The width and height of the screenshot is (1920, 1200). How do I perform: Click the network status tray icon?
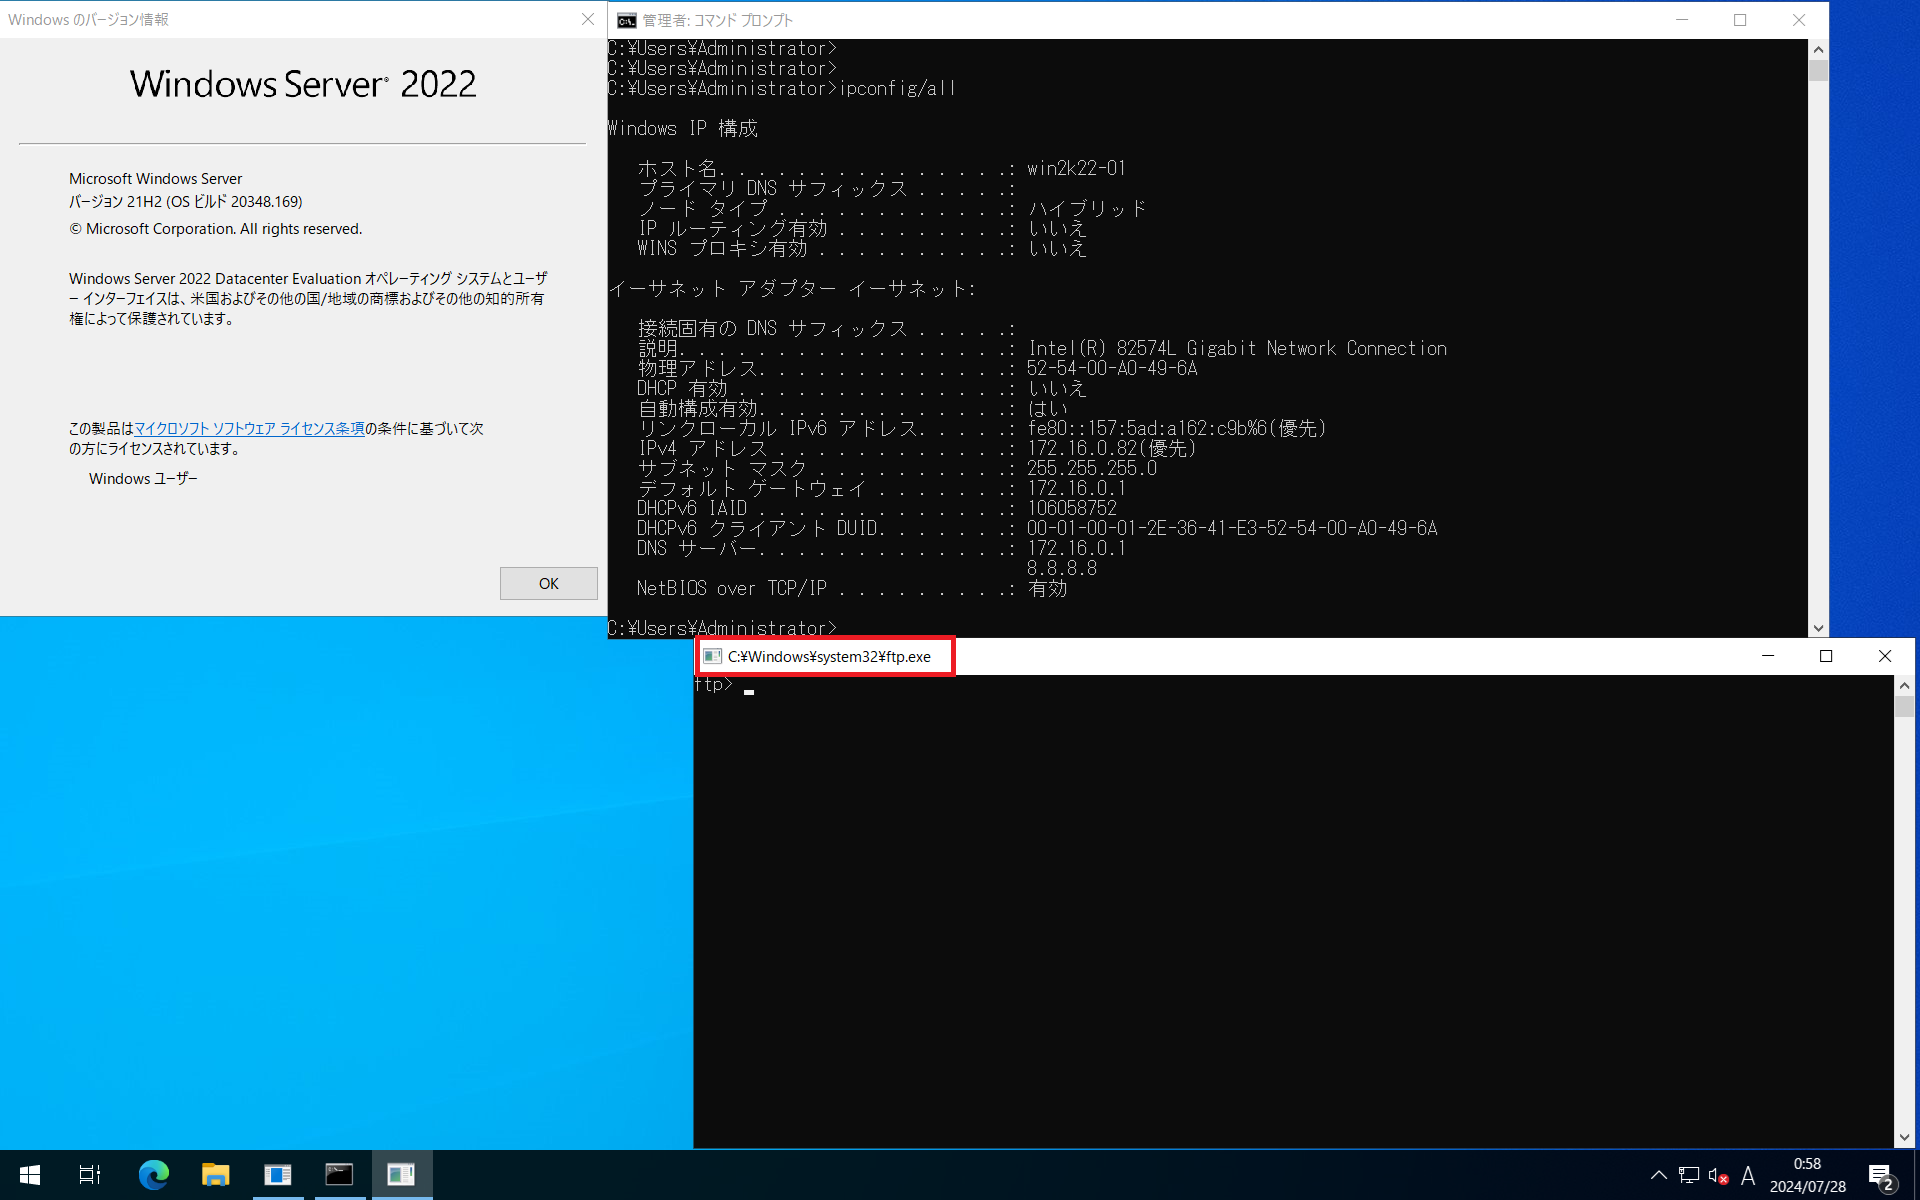1689,1176
